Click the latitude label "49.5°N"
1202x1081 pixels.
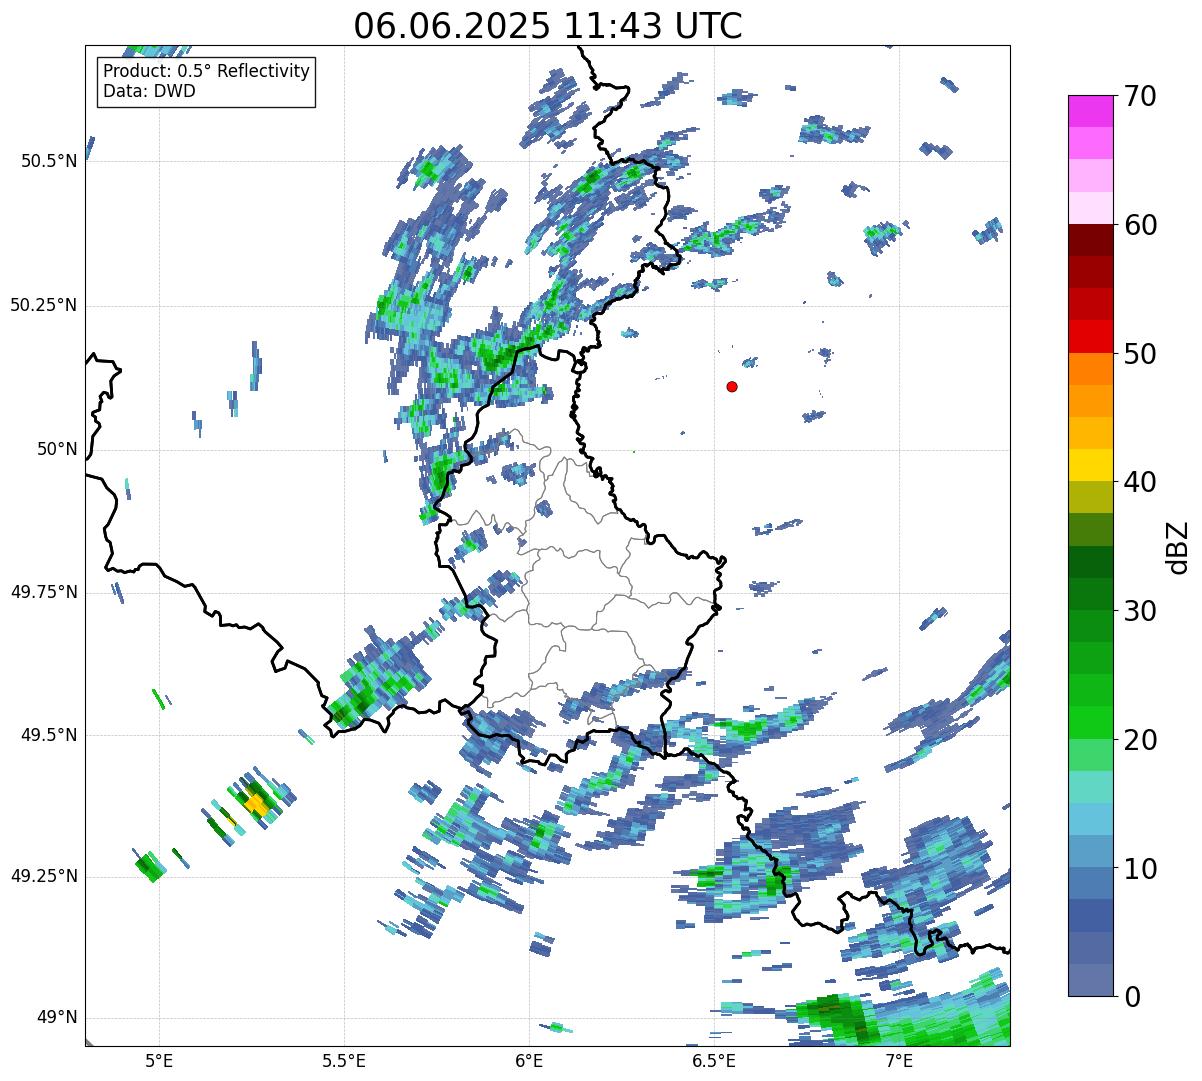click(x=48, y=735)
